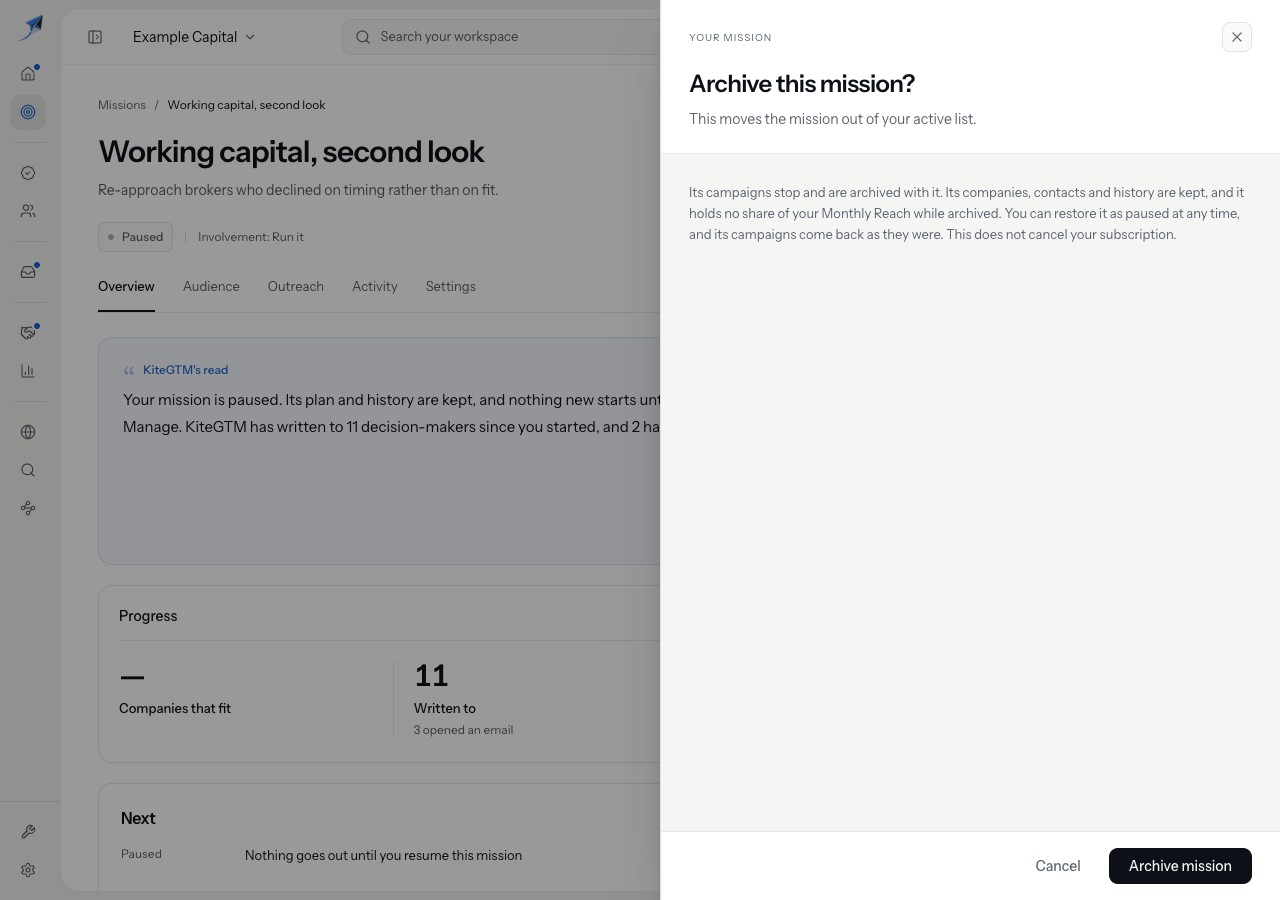Click the globe icon in sidebar
Image resolution: width=1280 pixels, height=900 pixels.
coord(28,432)
